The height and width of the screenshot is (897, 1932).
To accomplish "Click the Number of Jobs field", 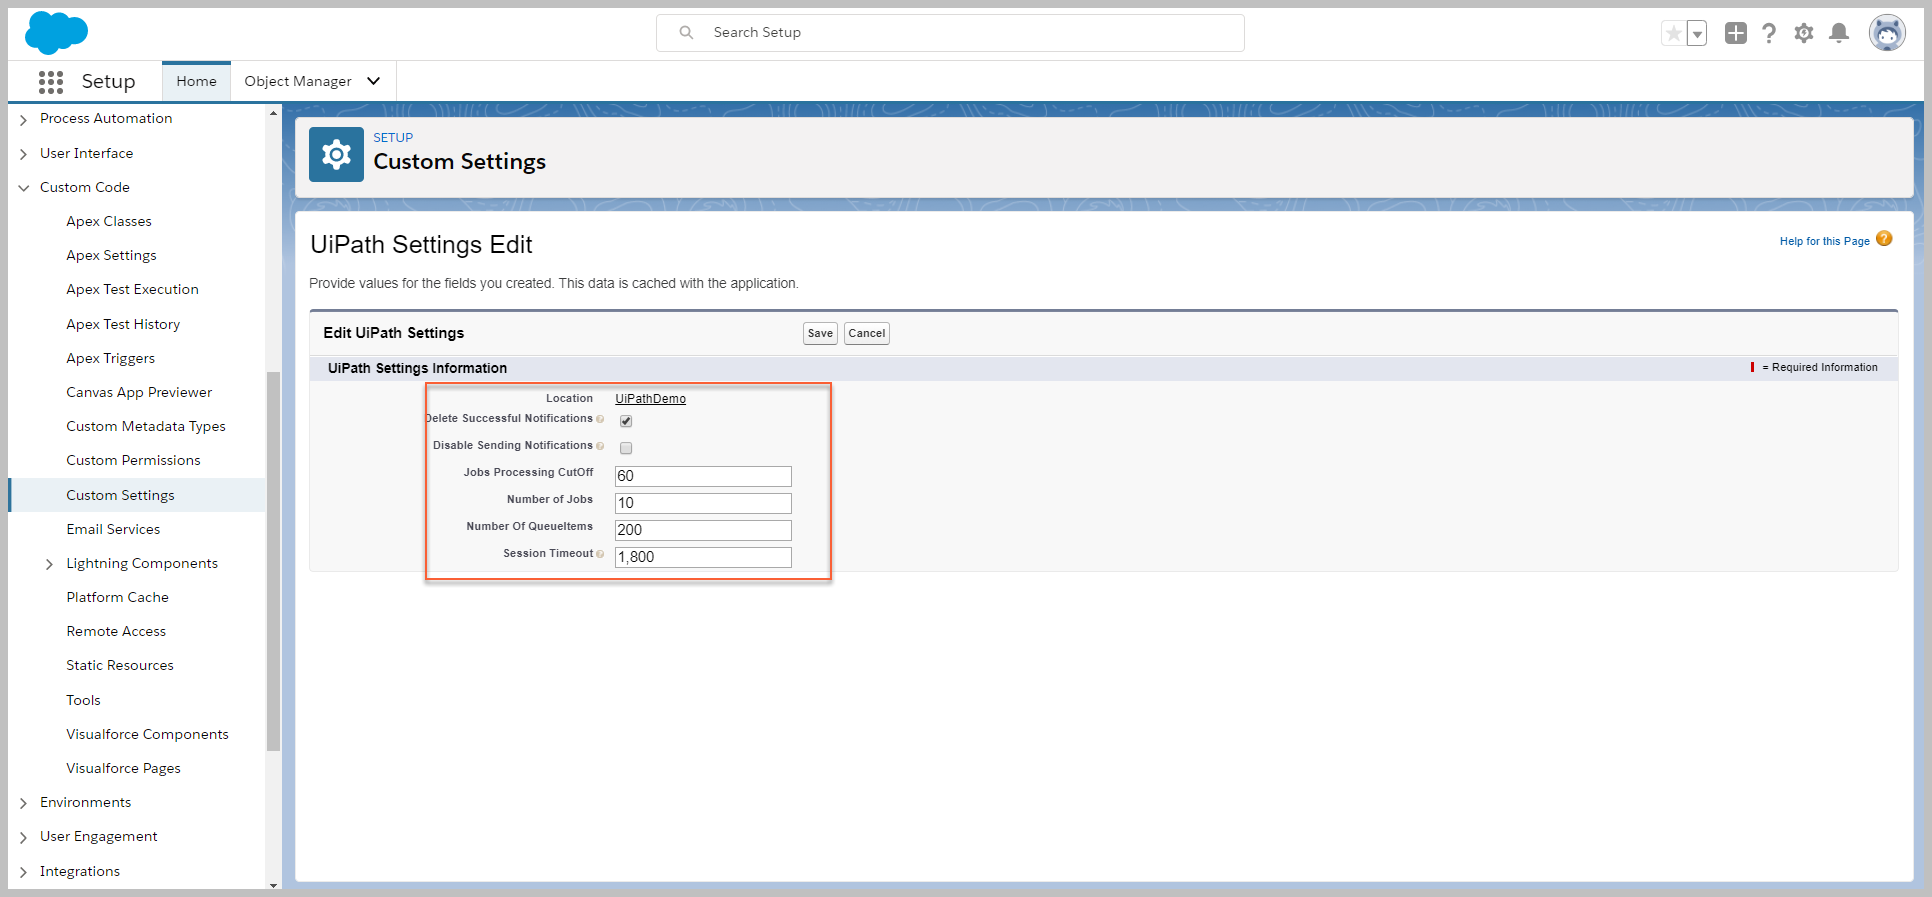I will pyautogui.click(x=703, y=503).
